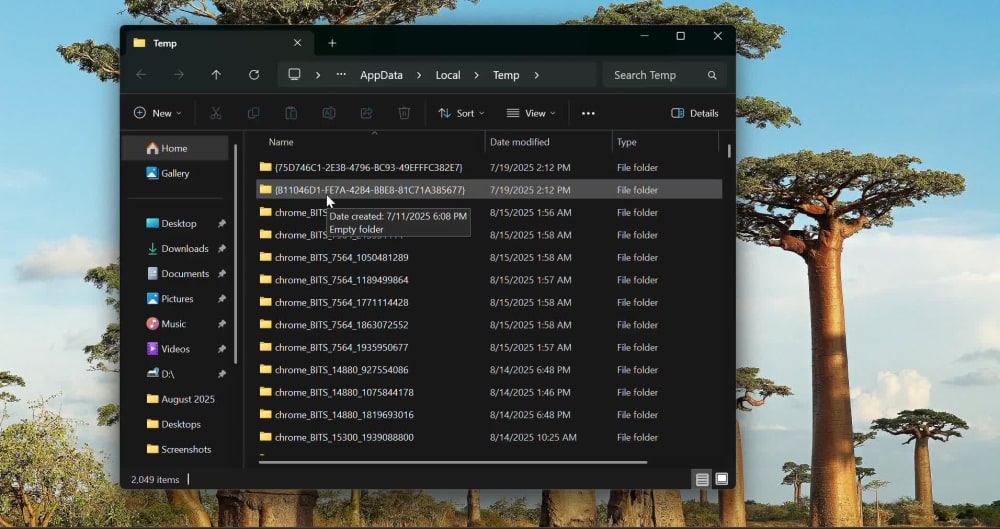Open the New dropdown menu
This screenshot has width=1000, height=529.
(x=158, y=113)
